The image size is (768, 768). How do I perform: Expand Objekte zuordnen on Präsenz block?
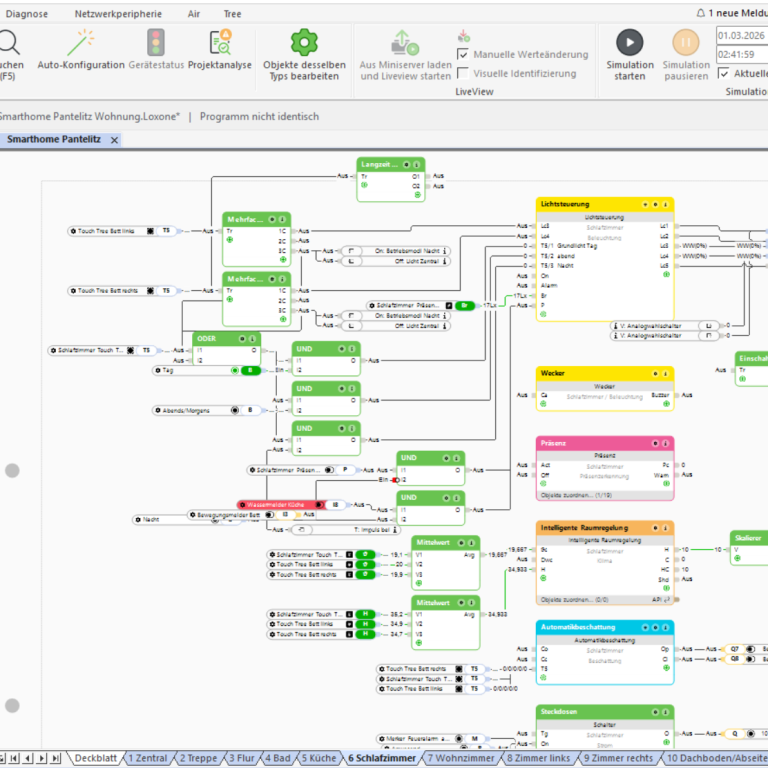point(576,495)
